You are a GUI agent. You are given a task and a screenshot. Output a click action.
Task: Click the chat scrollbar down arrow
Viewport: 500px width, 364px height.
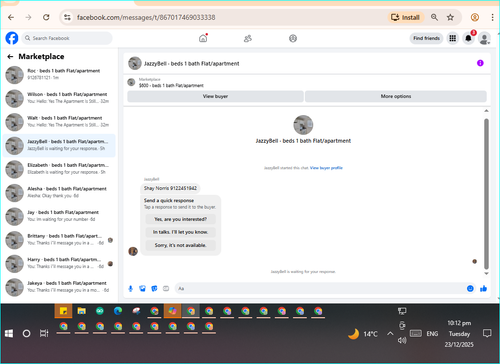tap(486, 273)
